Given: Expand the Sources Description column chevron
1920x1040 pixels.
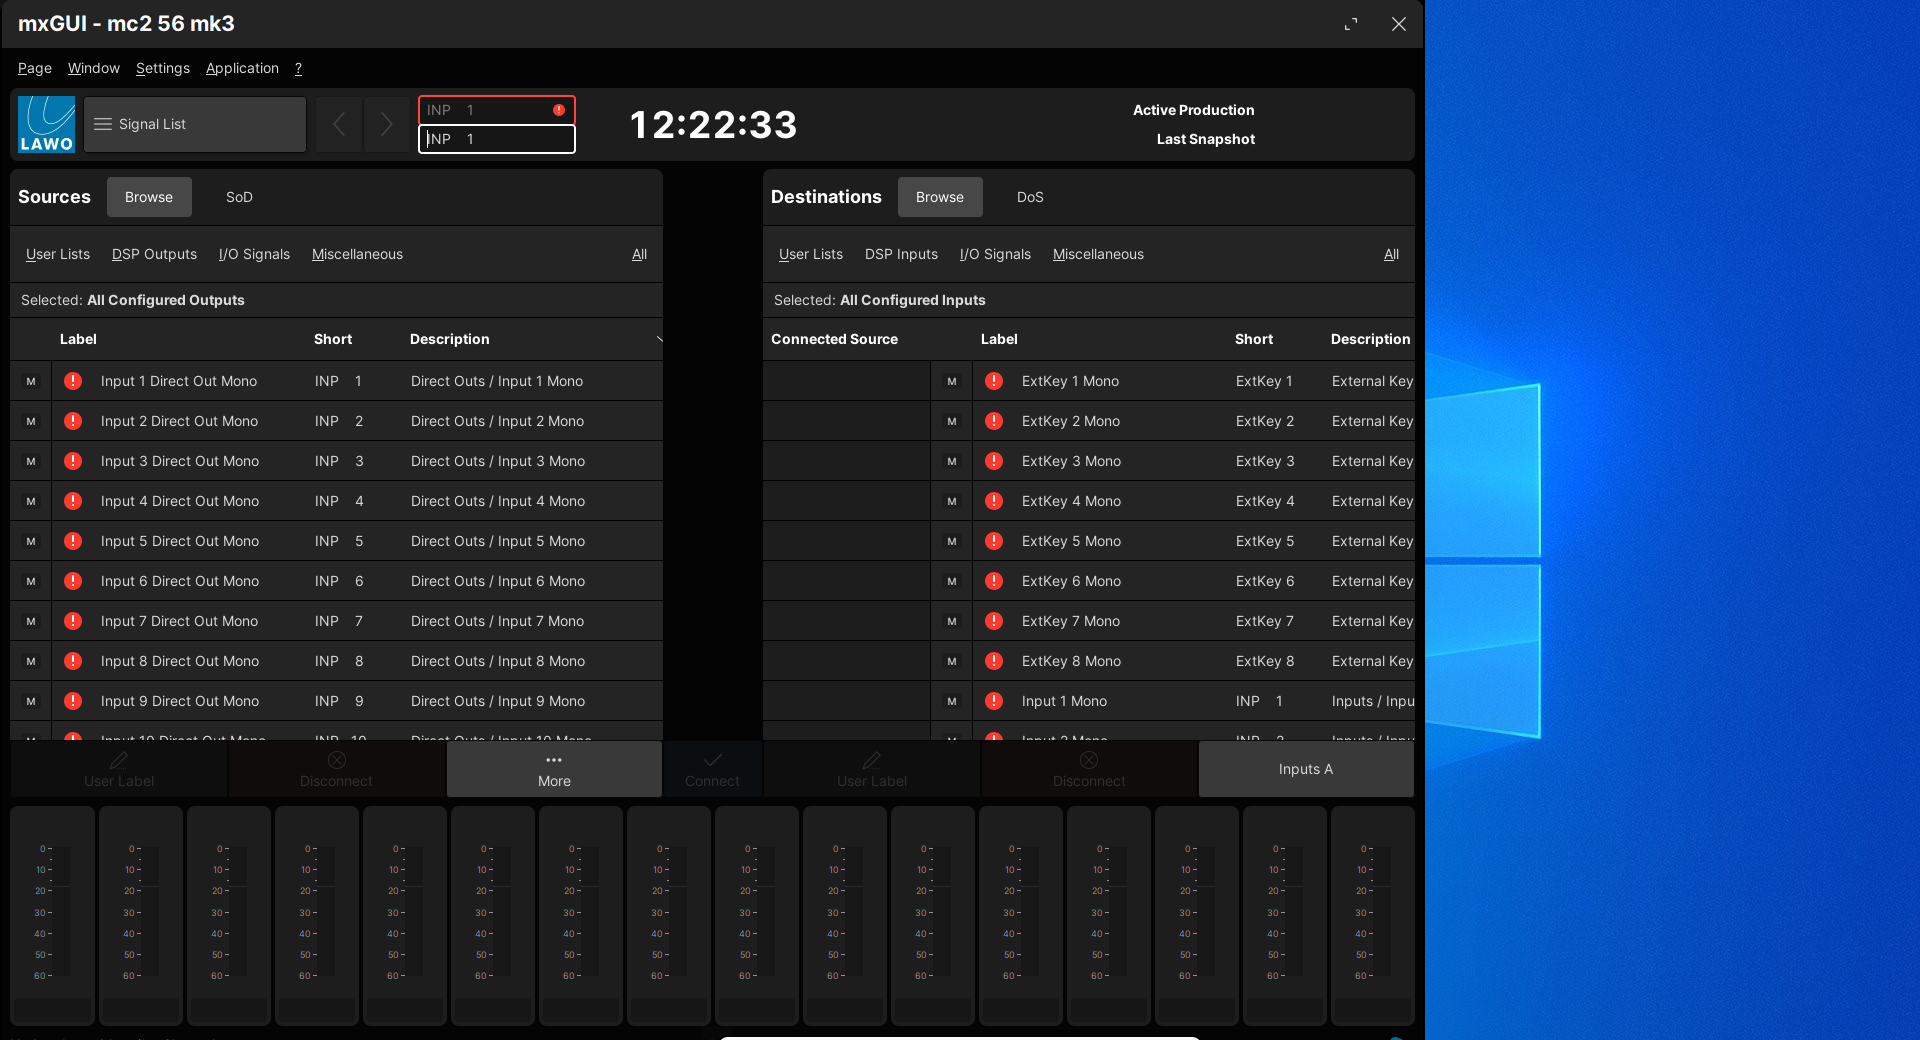Looking at the screenshot, I should [659, 339].
